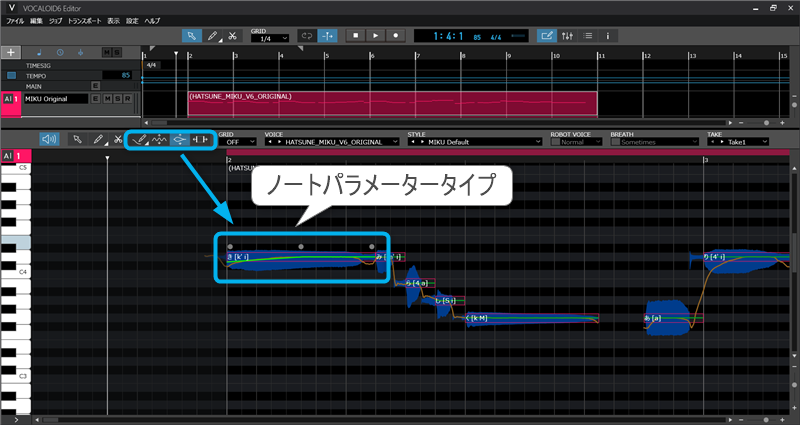Select scissors tool in musical editor toolbar
800x425 pixels.
(118, 139)
